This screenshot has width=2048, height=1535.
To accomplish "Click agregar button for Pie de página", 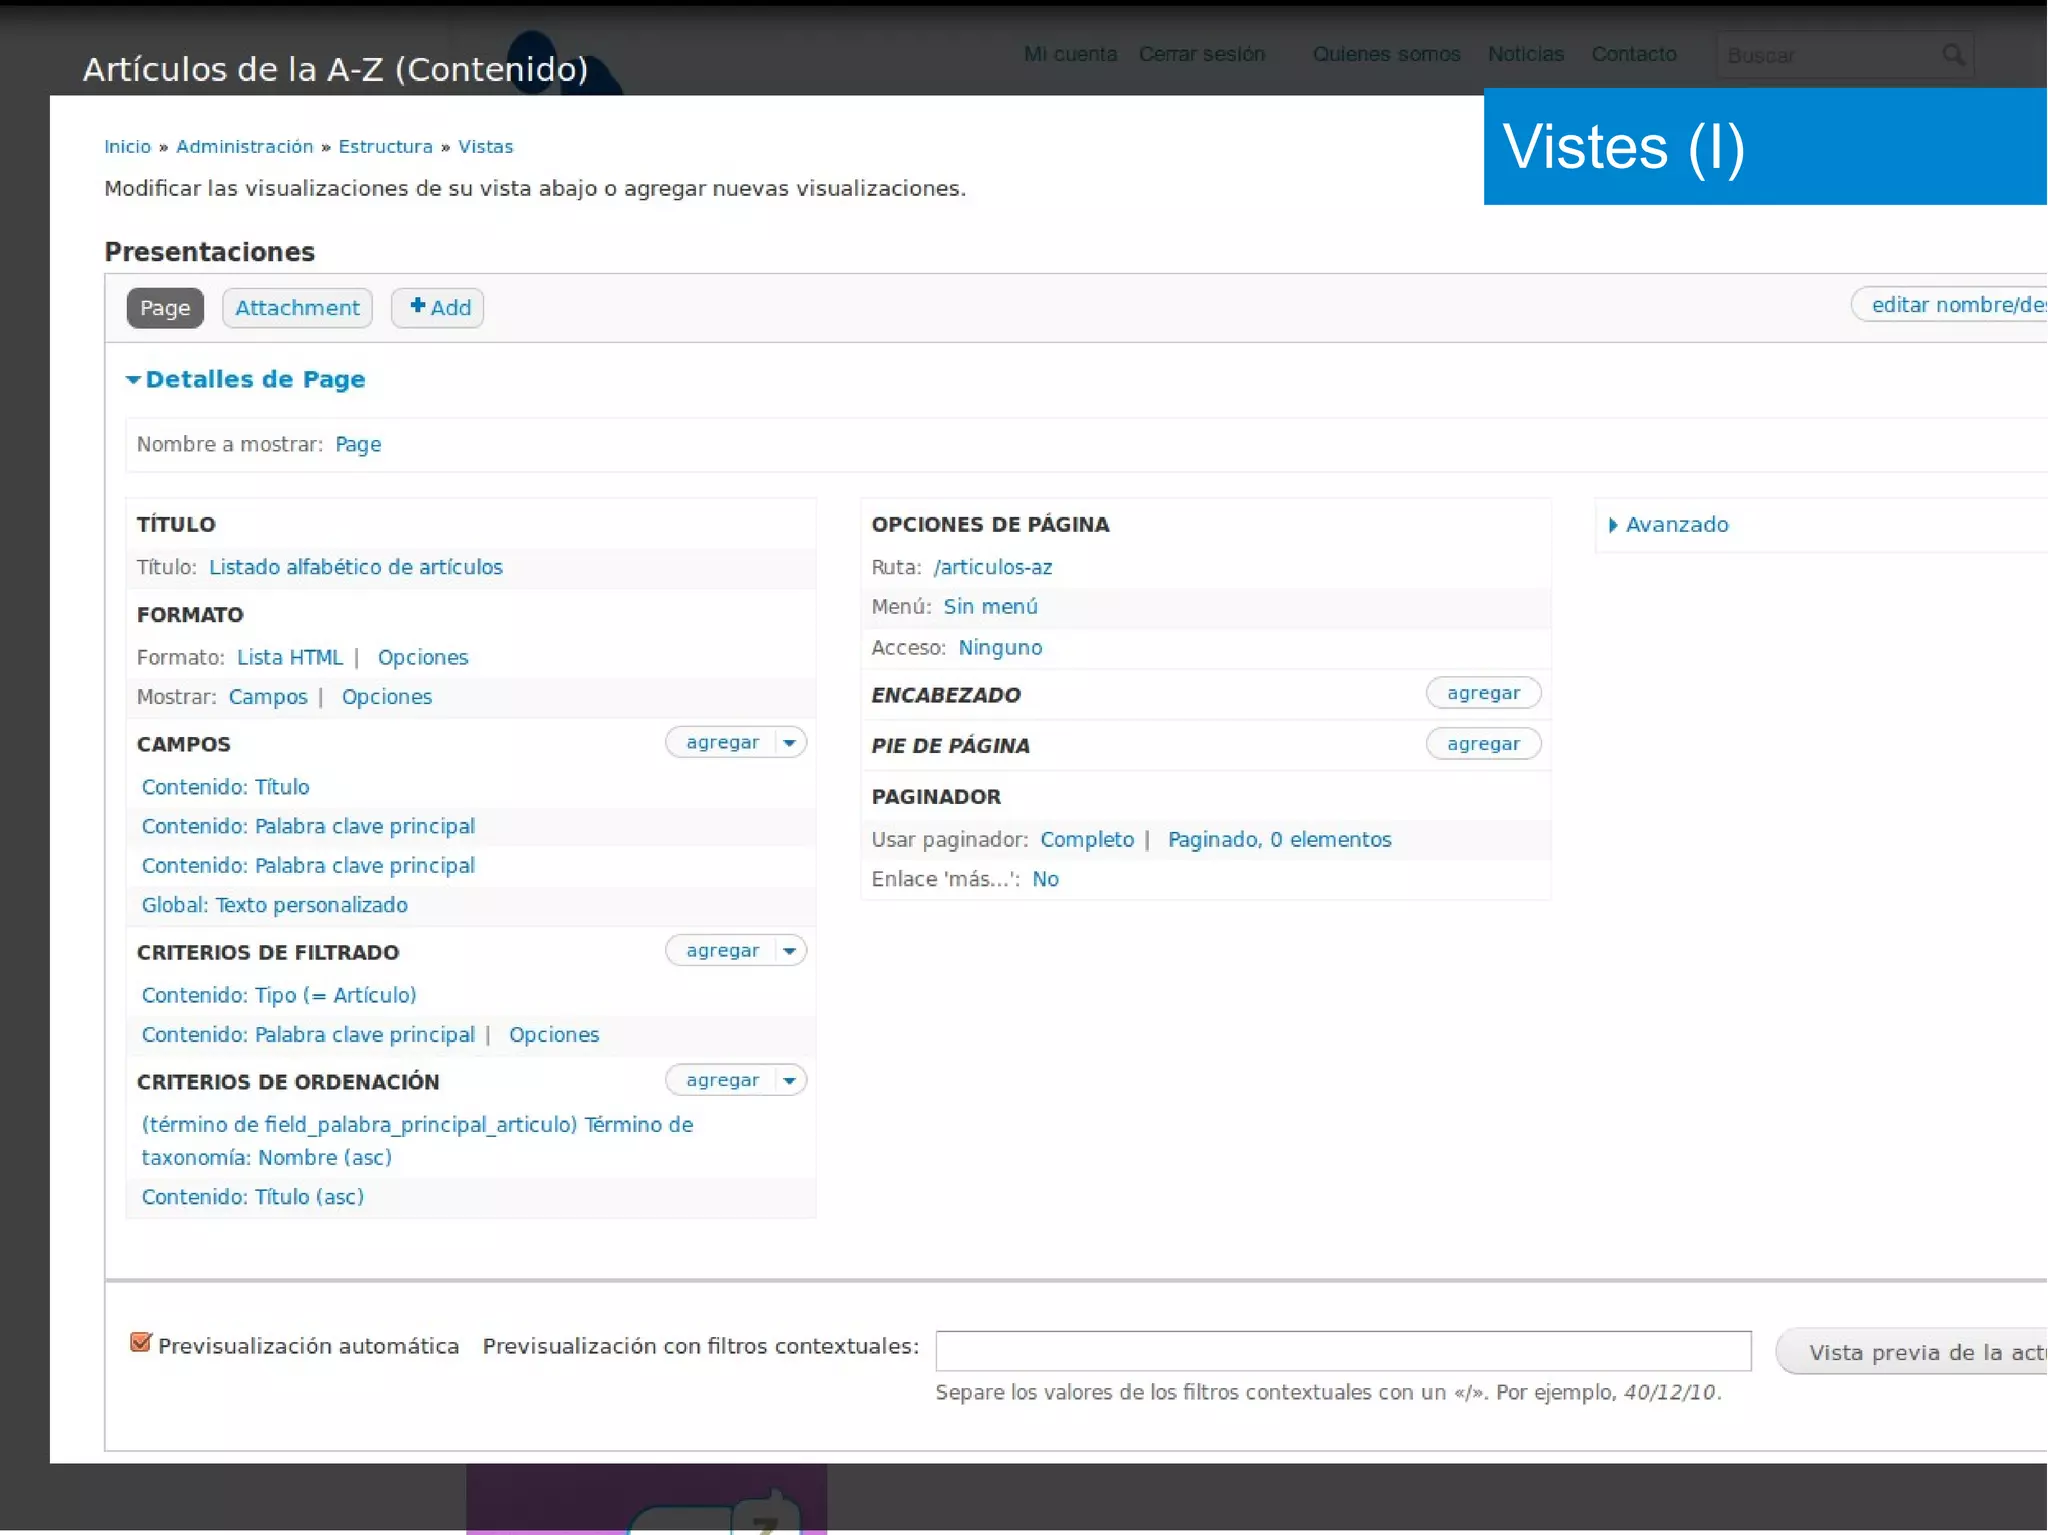I will 1482,744.
